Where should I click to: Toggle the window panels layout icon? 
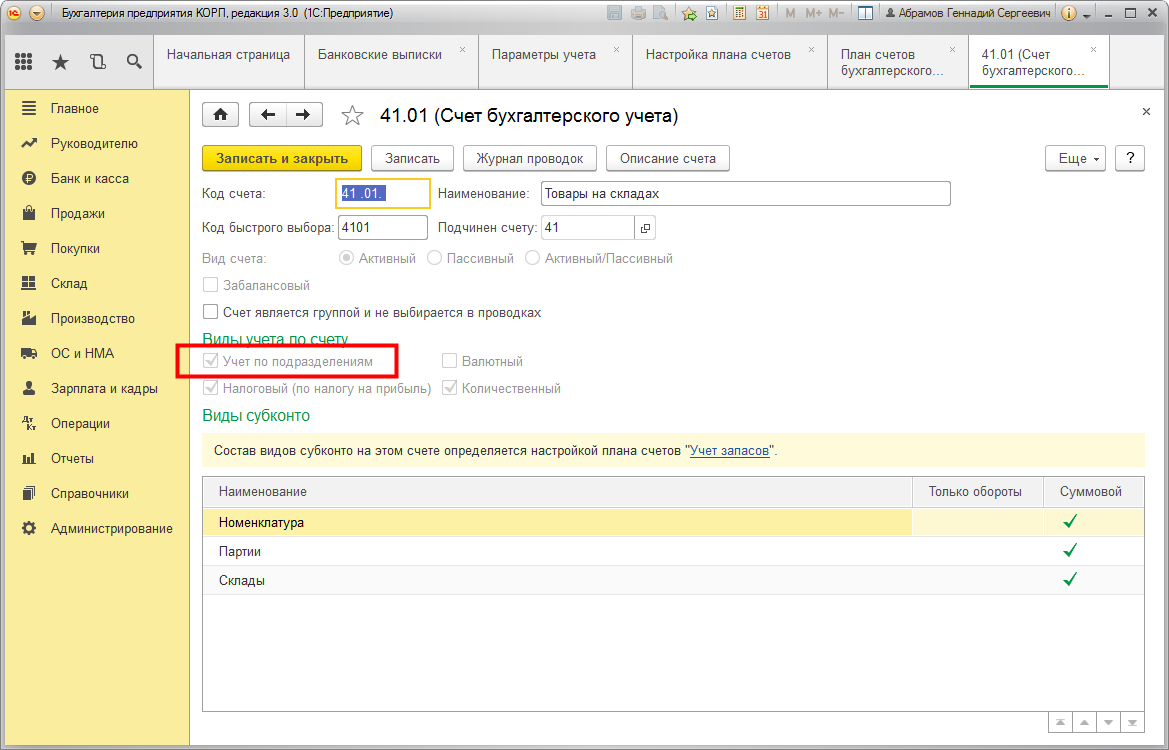[x=866, y=13]
